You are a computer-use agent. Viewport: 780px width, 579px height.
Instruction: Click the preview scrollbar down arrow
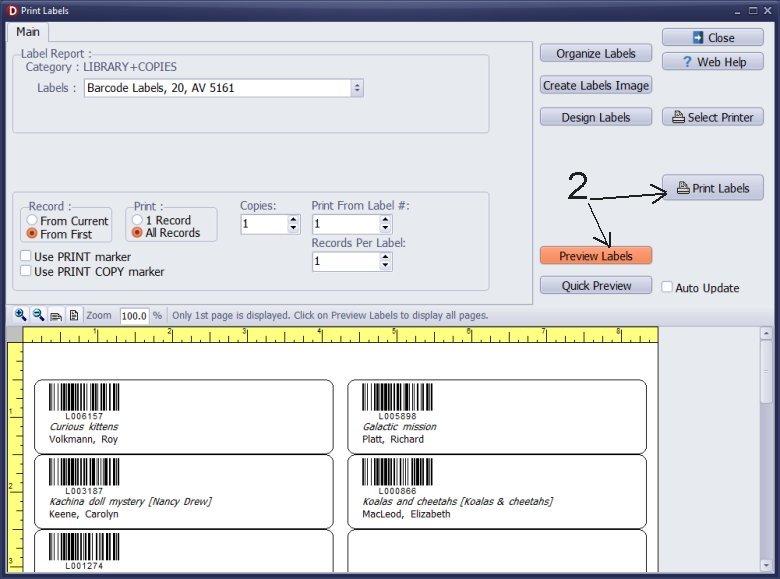[766, 566]
